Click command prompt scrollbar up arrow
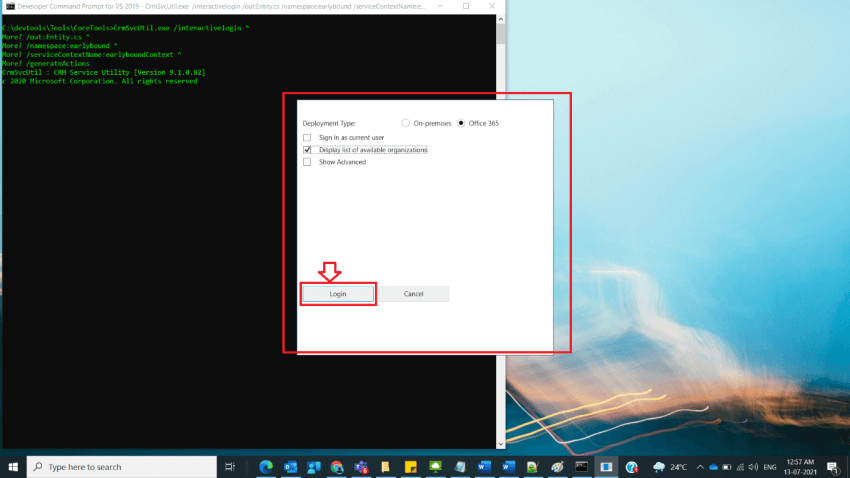Screen dimensions: 850x478 pyautogui.click(x=500, y=20)
